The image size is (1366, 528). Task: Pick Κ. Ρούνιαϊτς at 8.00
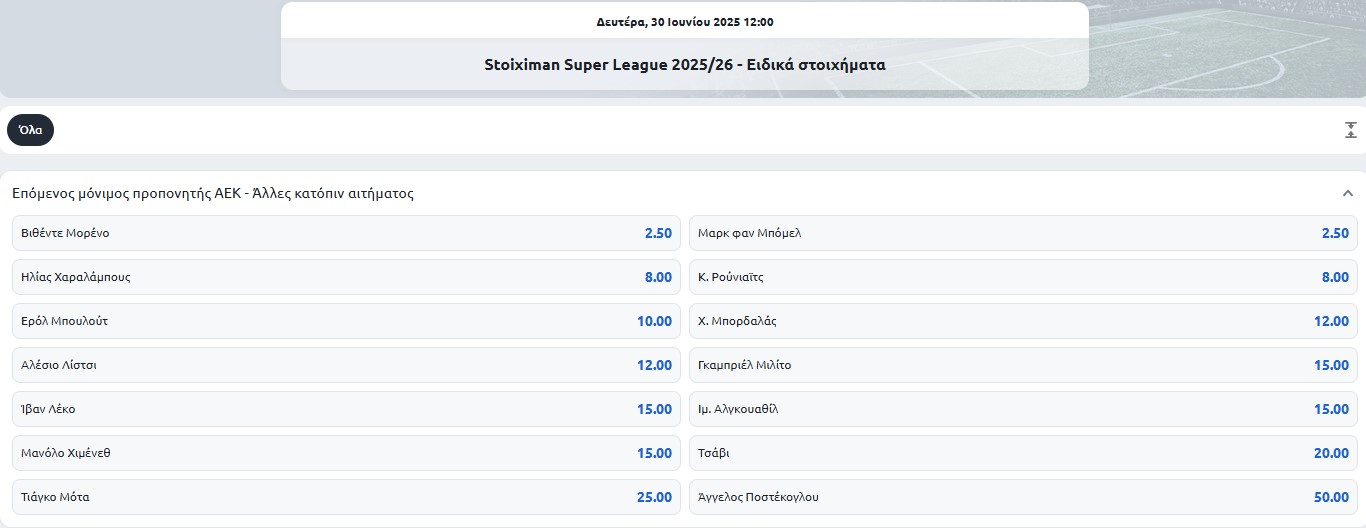coord(1023,277)
